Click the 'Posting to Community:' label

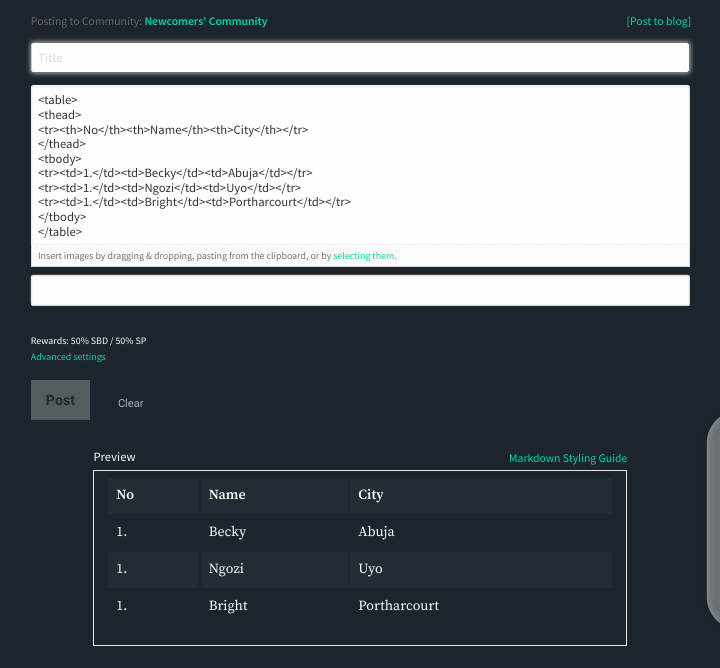coord(86,22)
